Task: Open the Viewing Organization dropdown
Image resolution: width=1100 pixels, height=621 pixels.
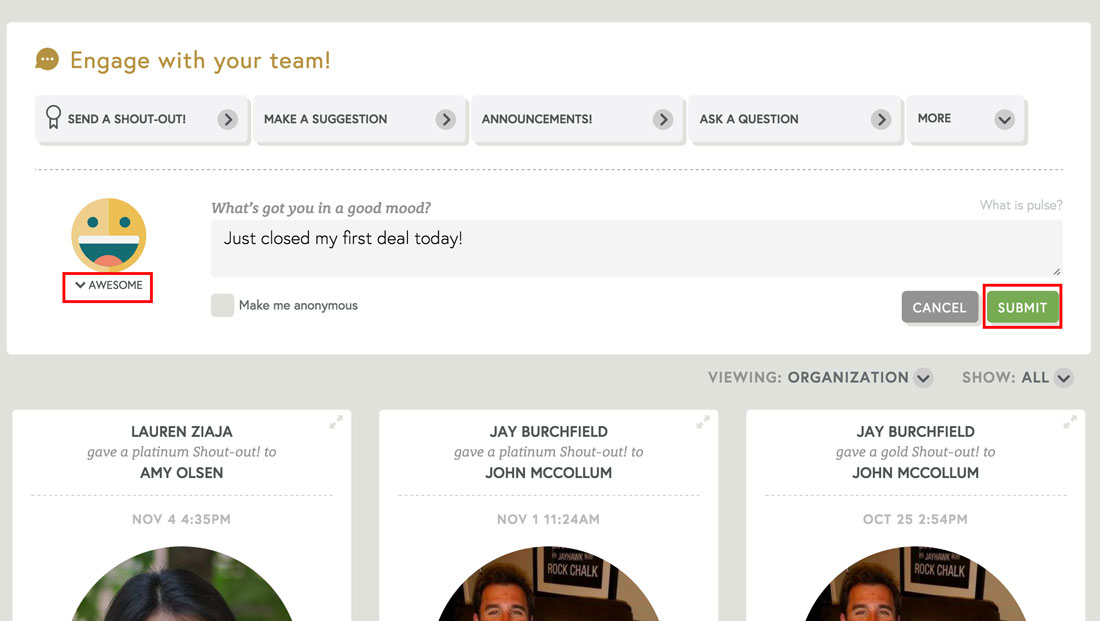Action: coord(922,378)
